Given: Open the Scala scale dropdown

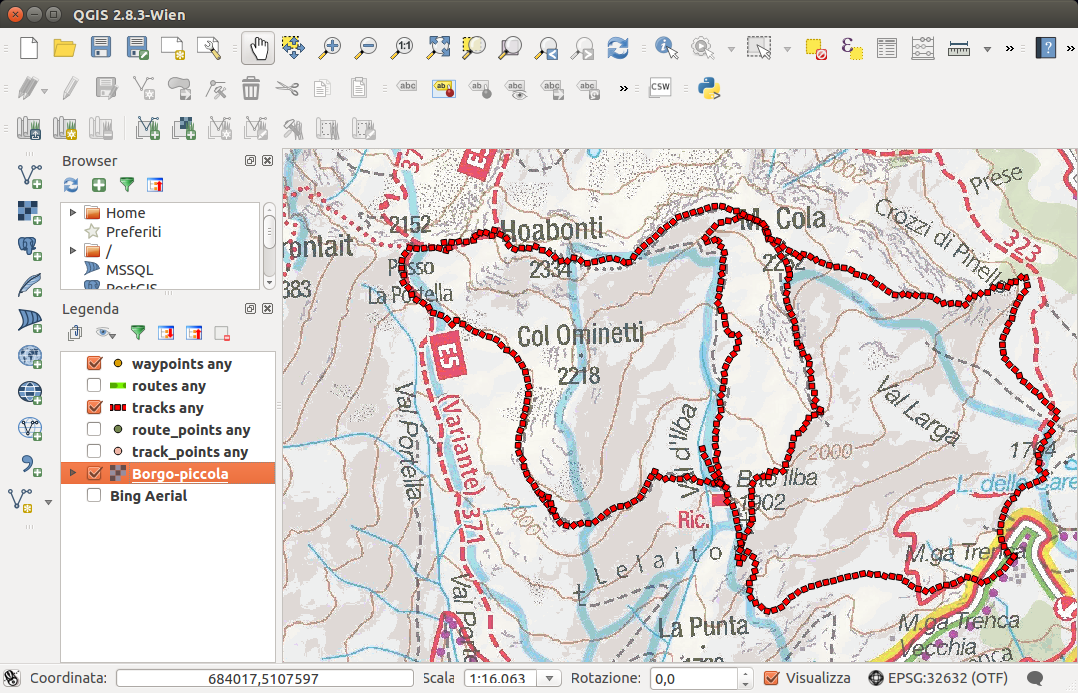Looking at the screenshot, I should (548, 679).
